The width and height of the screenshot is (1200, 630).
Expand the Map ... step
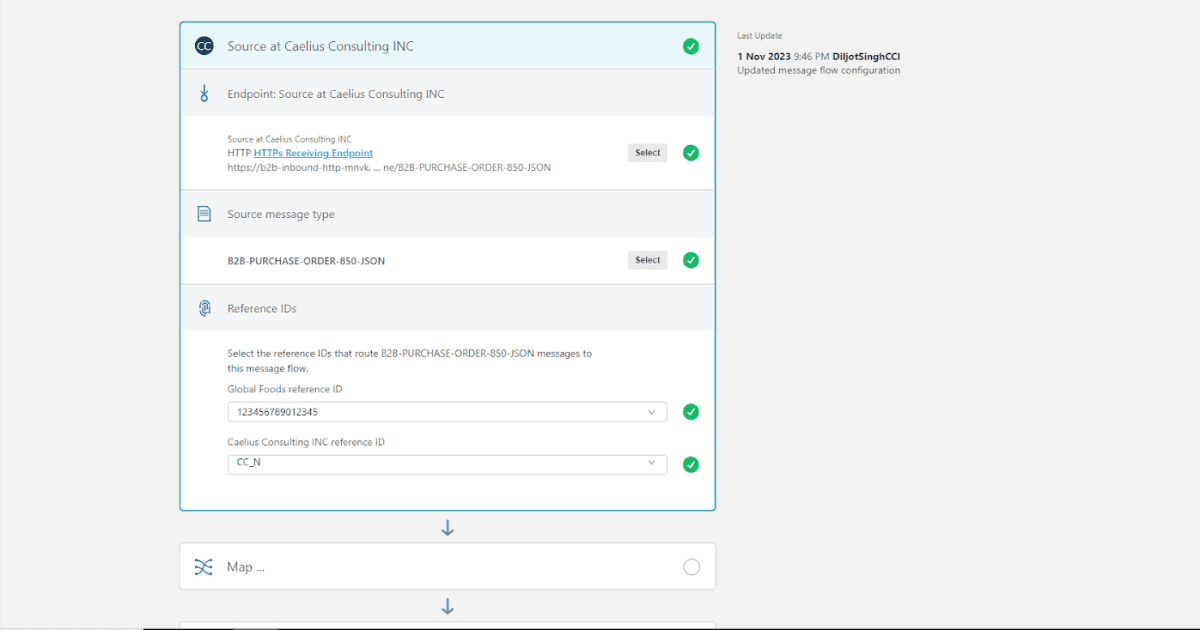447,567
